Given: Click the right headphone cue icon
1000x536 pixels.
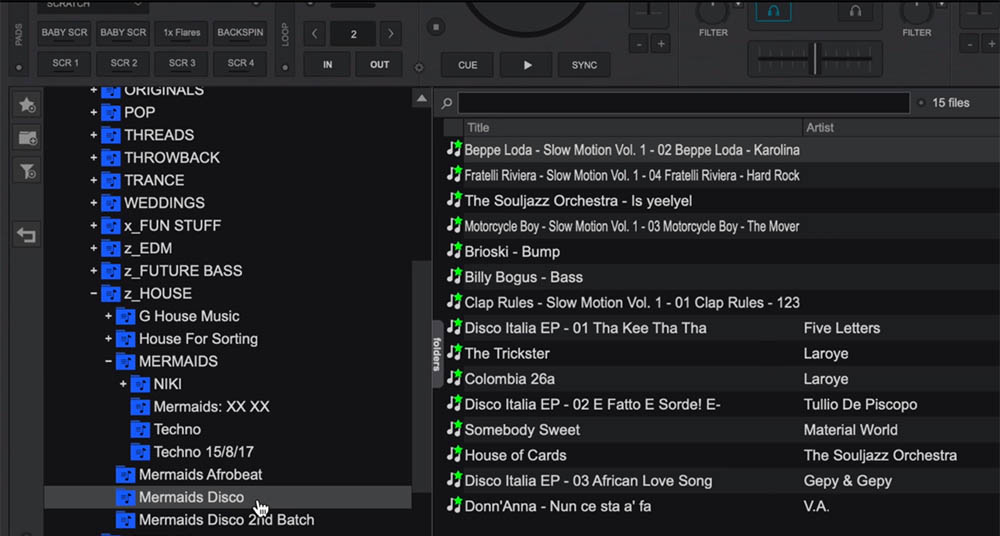Looking at the screenshot, I should pyautogui.click(x=856, y=10).
